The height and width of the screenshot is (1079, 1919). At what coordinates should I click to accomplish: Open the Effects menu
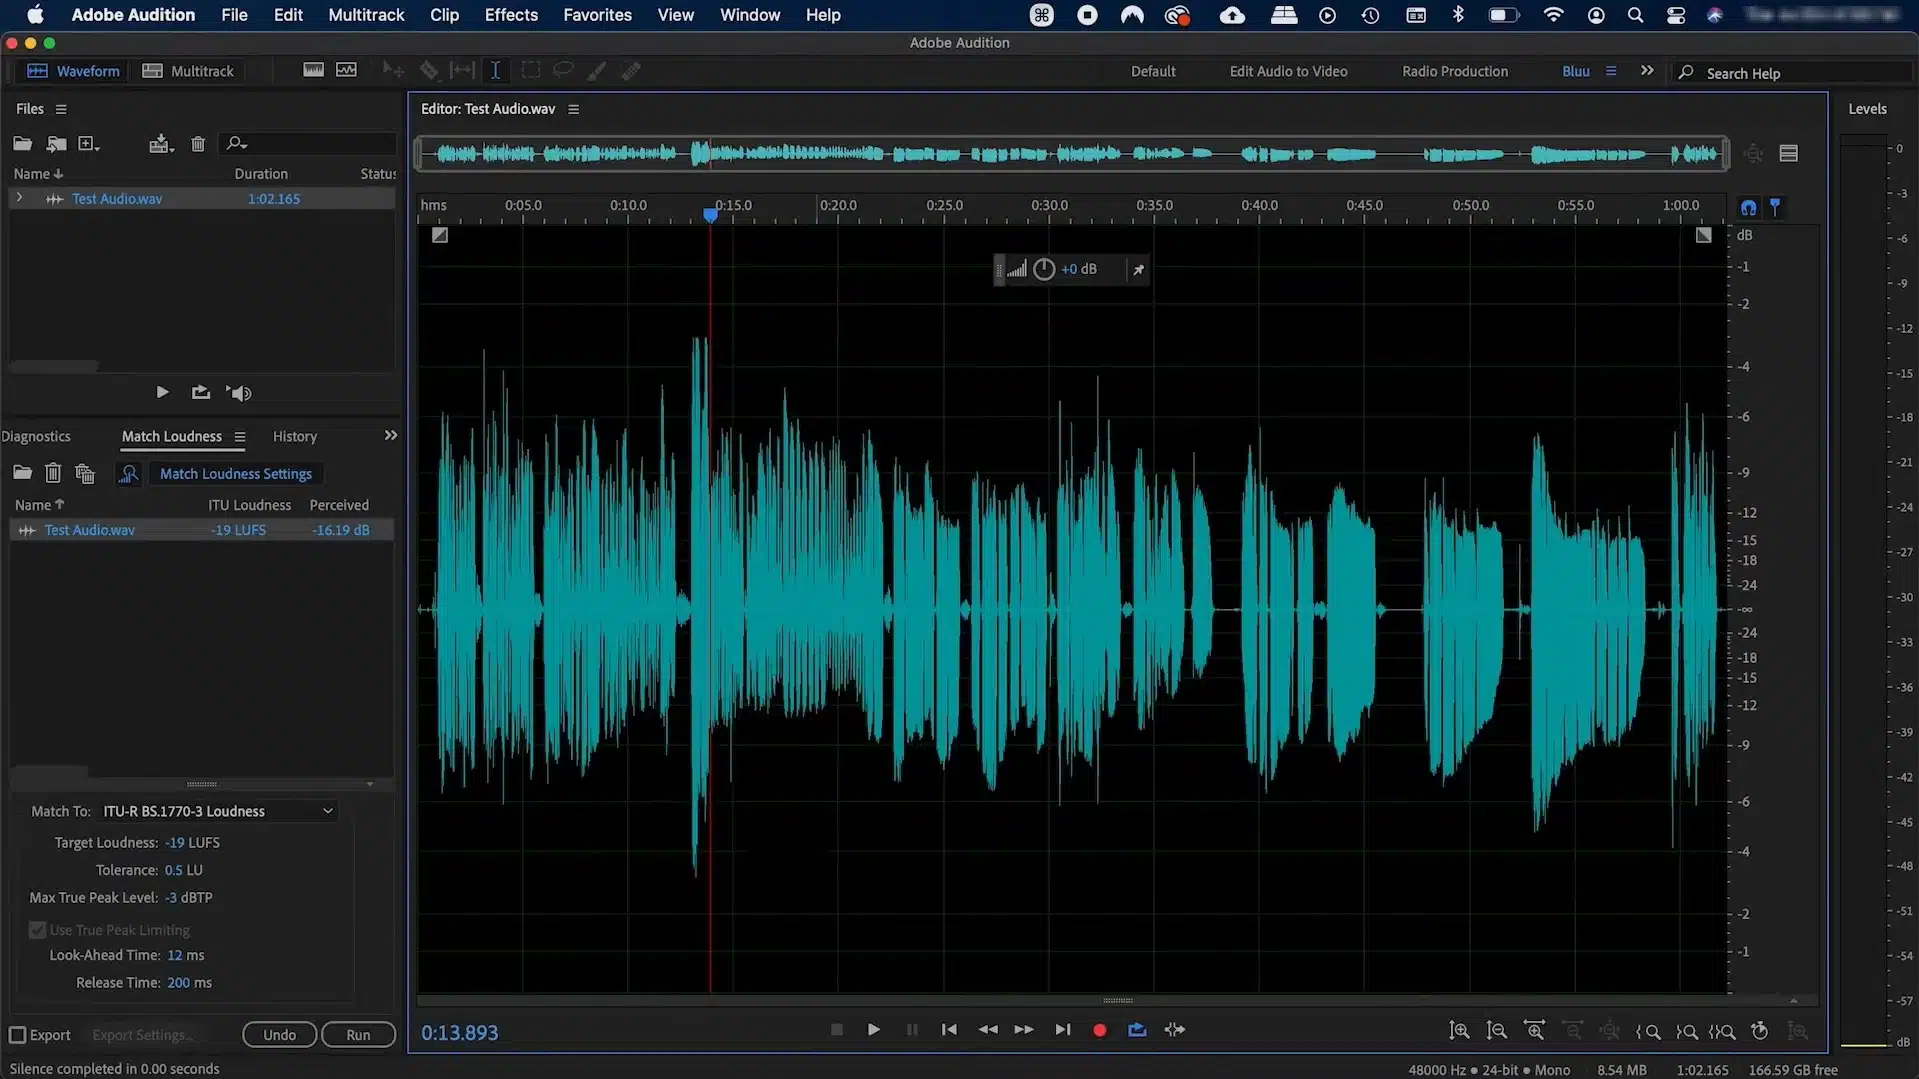(511, 15)
